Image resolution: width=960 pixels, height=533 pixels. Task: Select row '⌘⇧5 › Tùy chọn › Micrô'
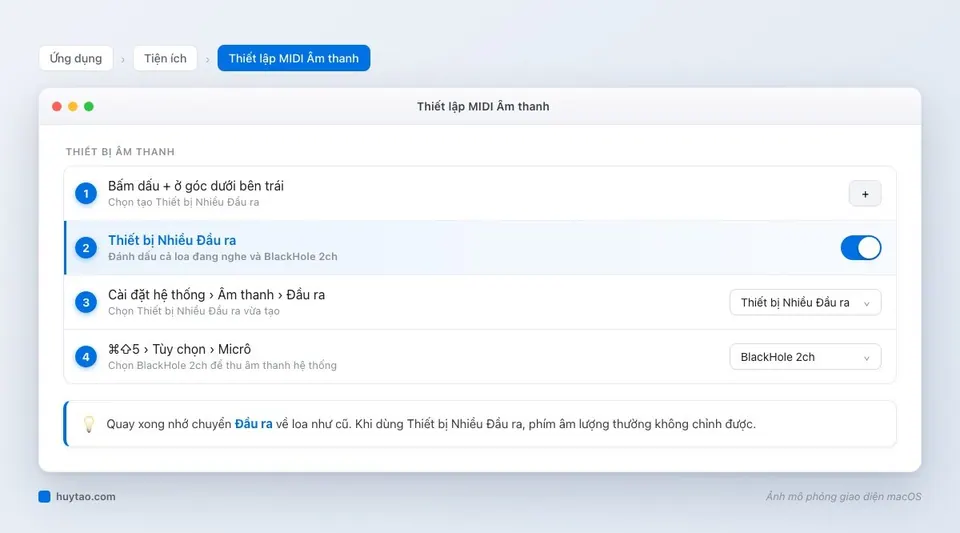tap(480, 357)
